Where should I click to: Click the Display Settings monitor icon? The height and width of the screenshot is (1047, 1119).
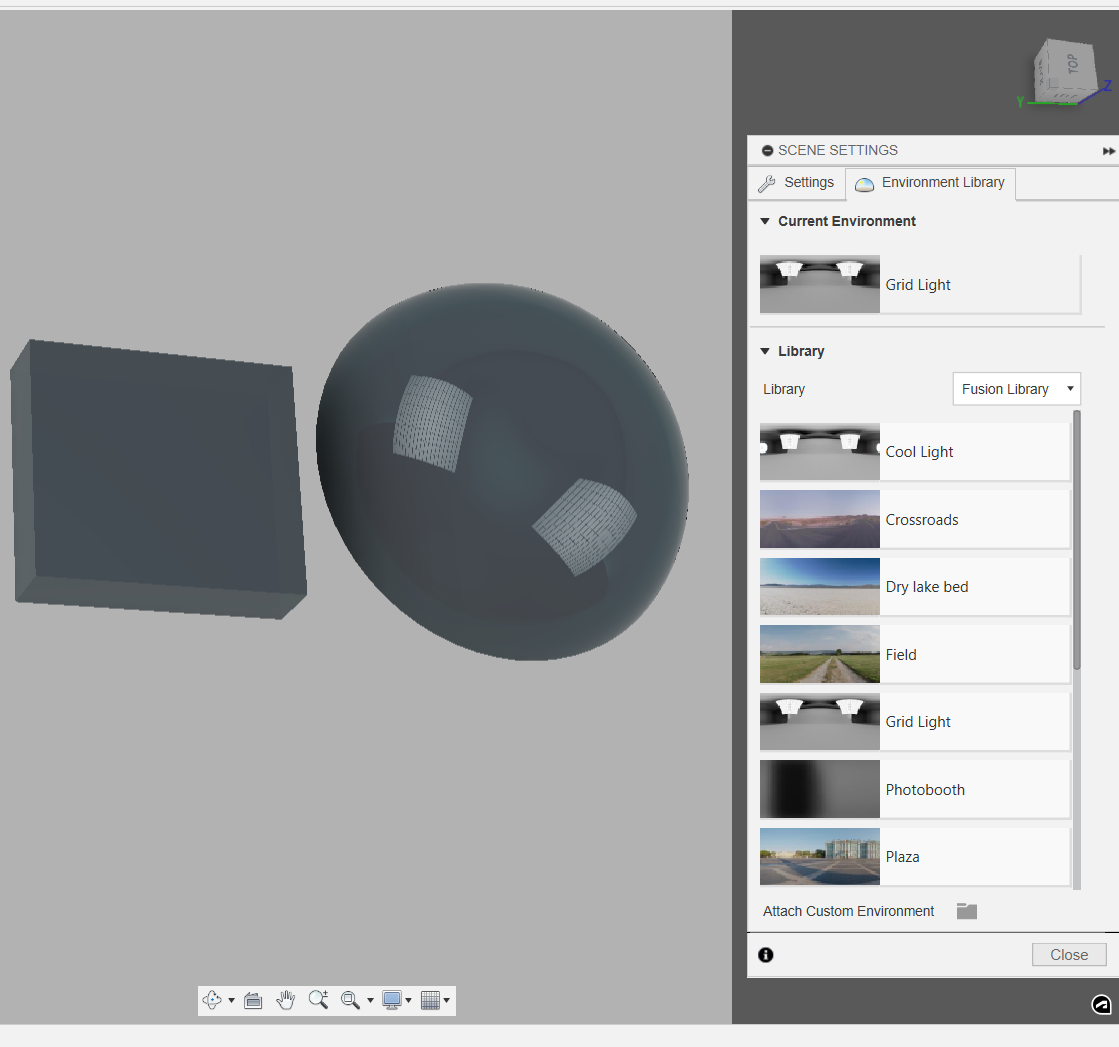393,1000
